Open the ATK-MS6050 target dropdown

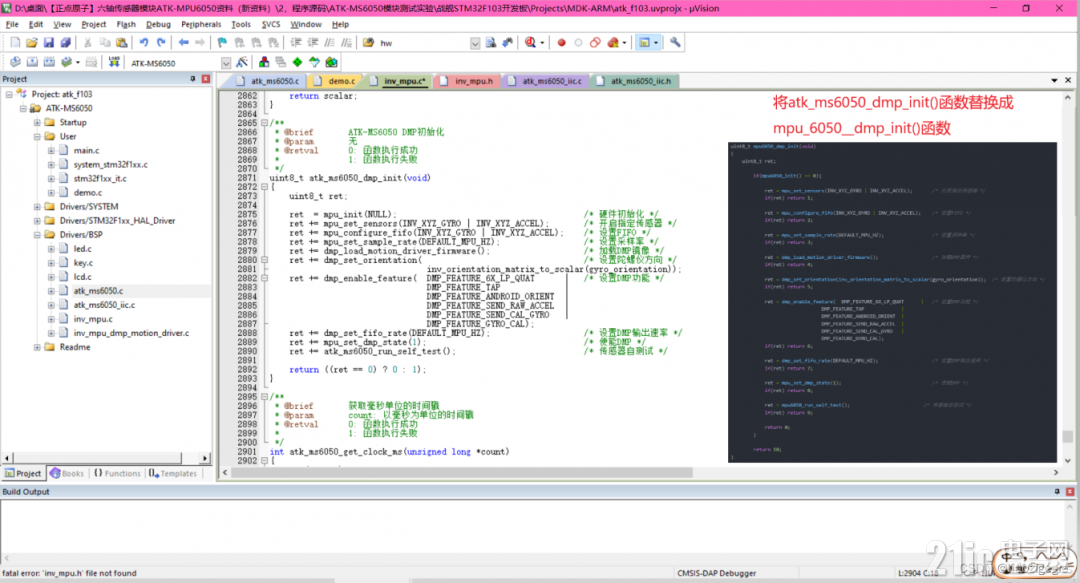(x=226, y=63)
